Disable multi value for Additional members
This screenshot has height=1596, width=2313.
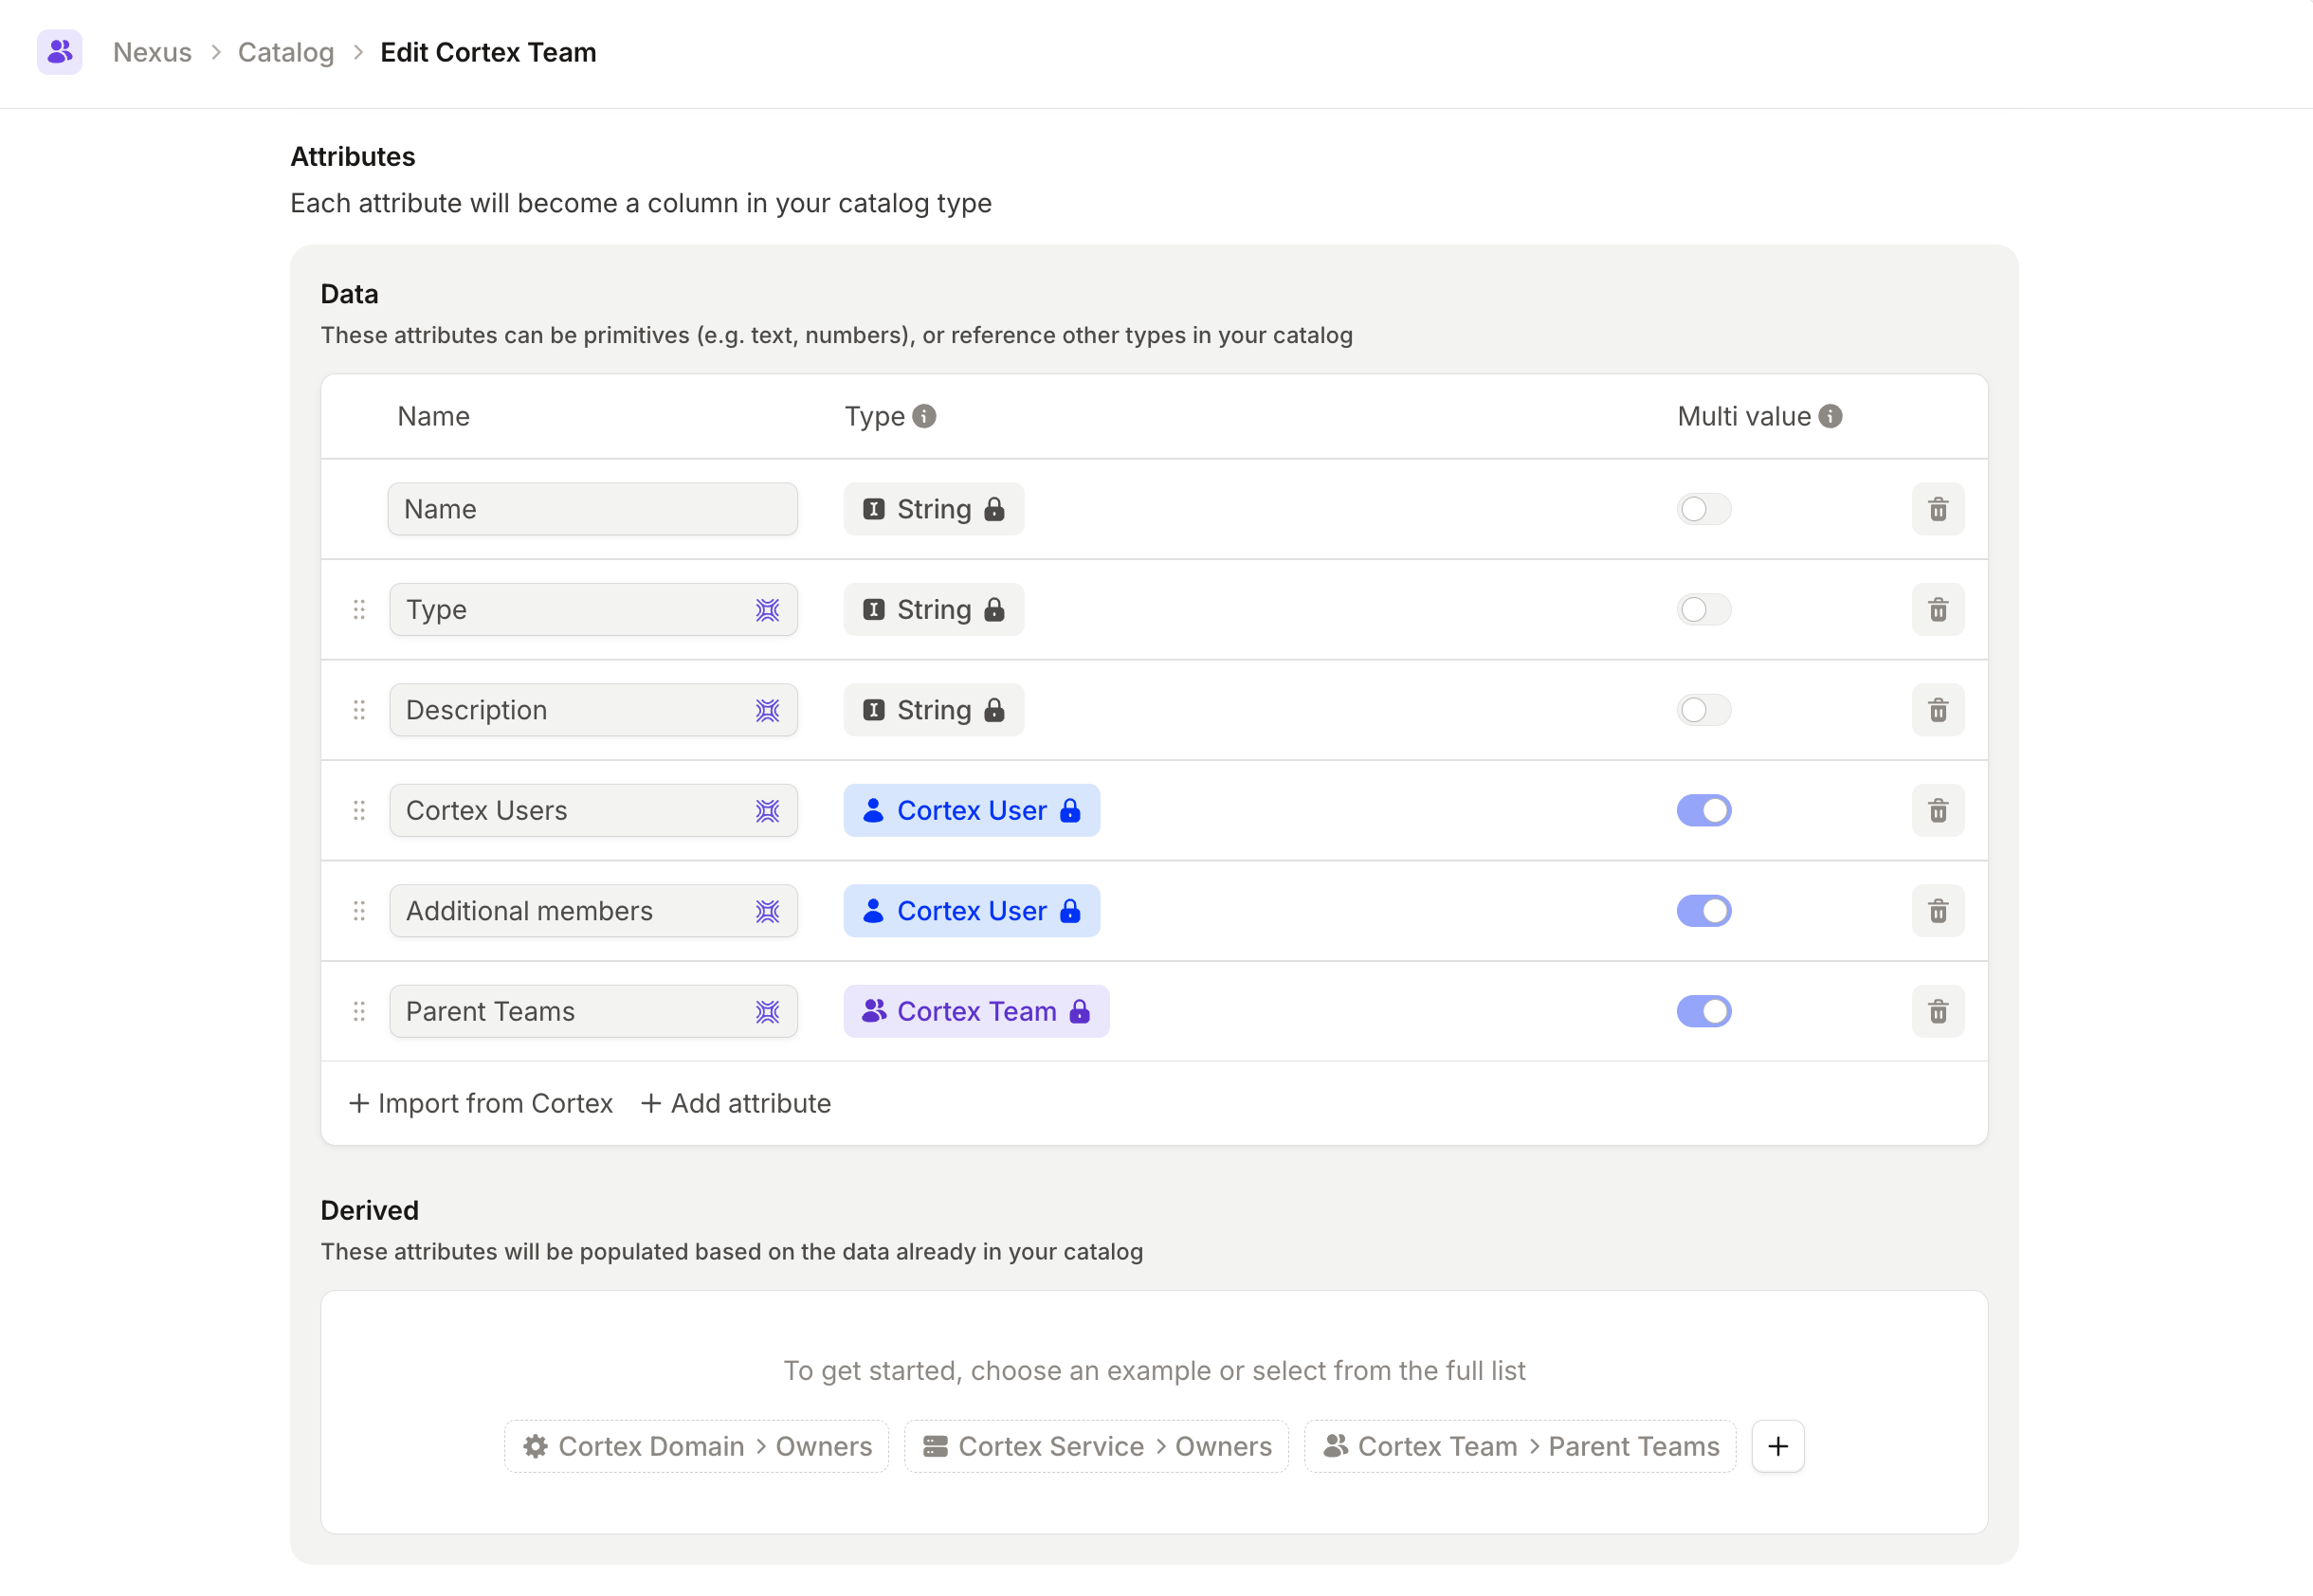[x=1703, y=911]
